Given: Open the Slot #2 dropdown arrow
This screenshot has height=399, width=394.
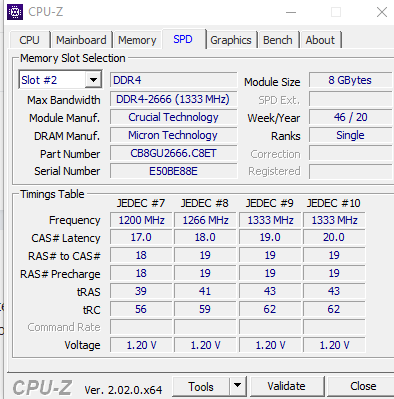Looking at the screenshot, I should pos(93,80).
